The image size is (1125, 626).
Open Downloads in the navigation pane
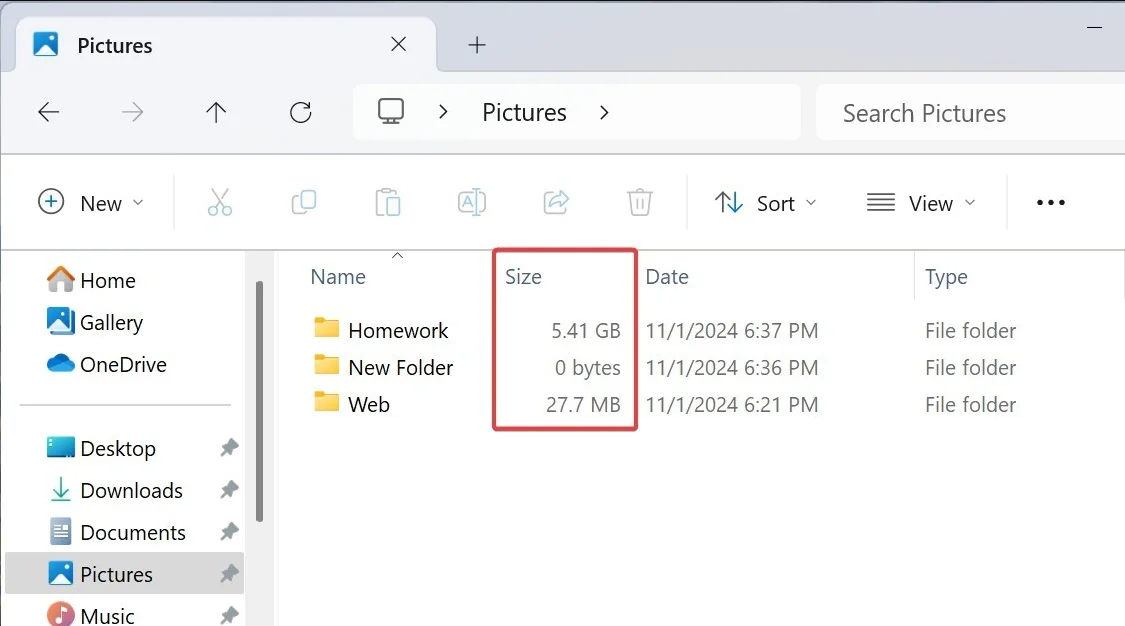point(131,490)
